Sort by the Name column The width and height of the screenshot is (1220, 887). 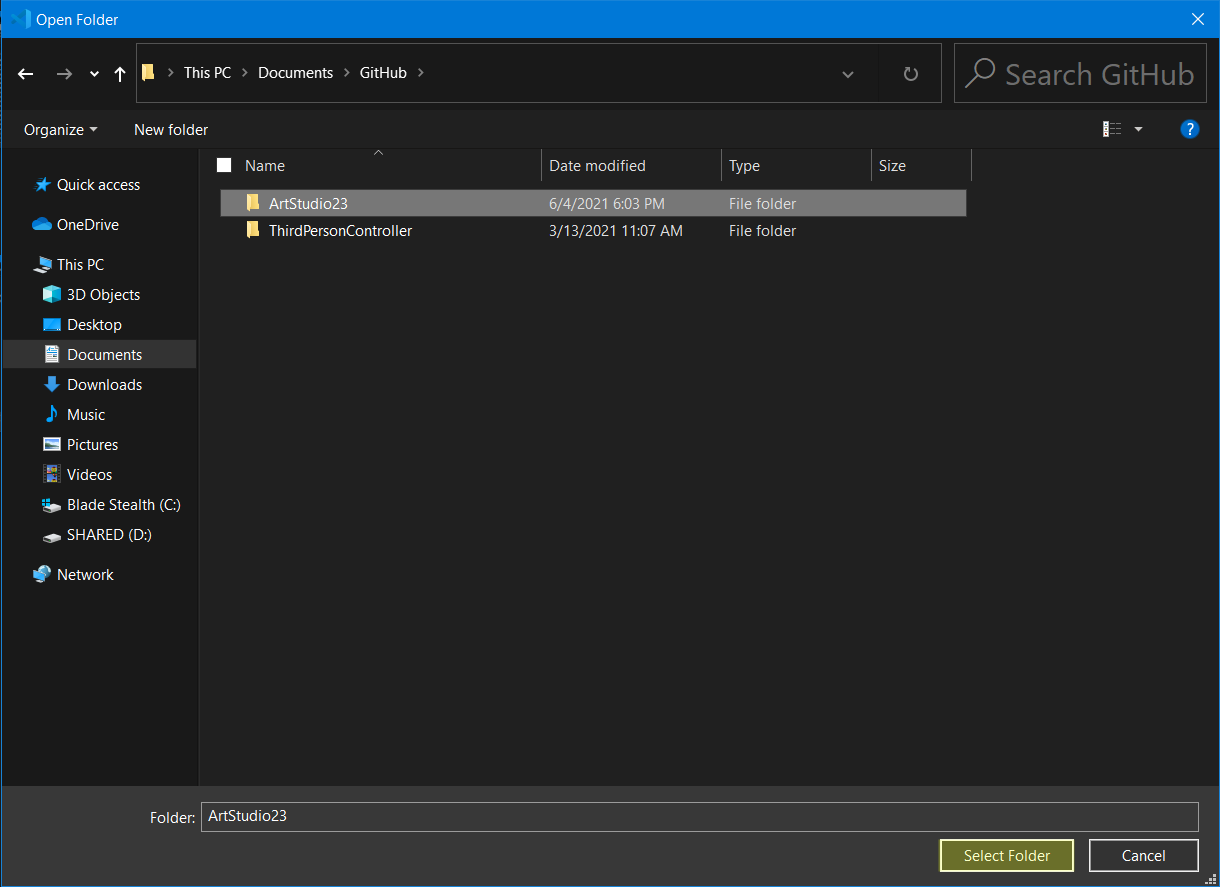(x=265, y=166)
